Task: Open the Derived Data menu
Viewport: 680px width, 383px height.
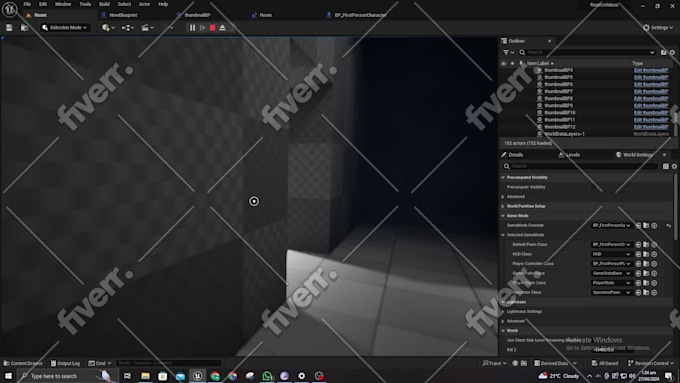Action: click(555, 363)
